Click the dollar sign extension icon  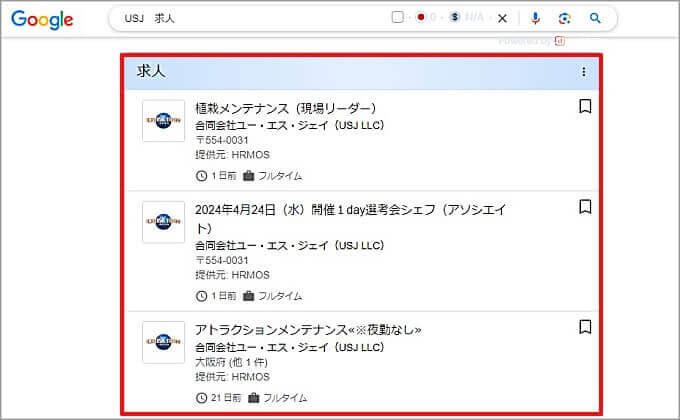pos(454,17)
